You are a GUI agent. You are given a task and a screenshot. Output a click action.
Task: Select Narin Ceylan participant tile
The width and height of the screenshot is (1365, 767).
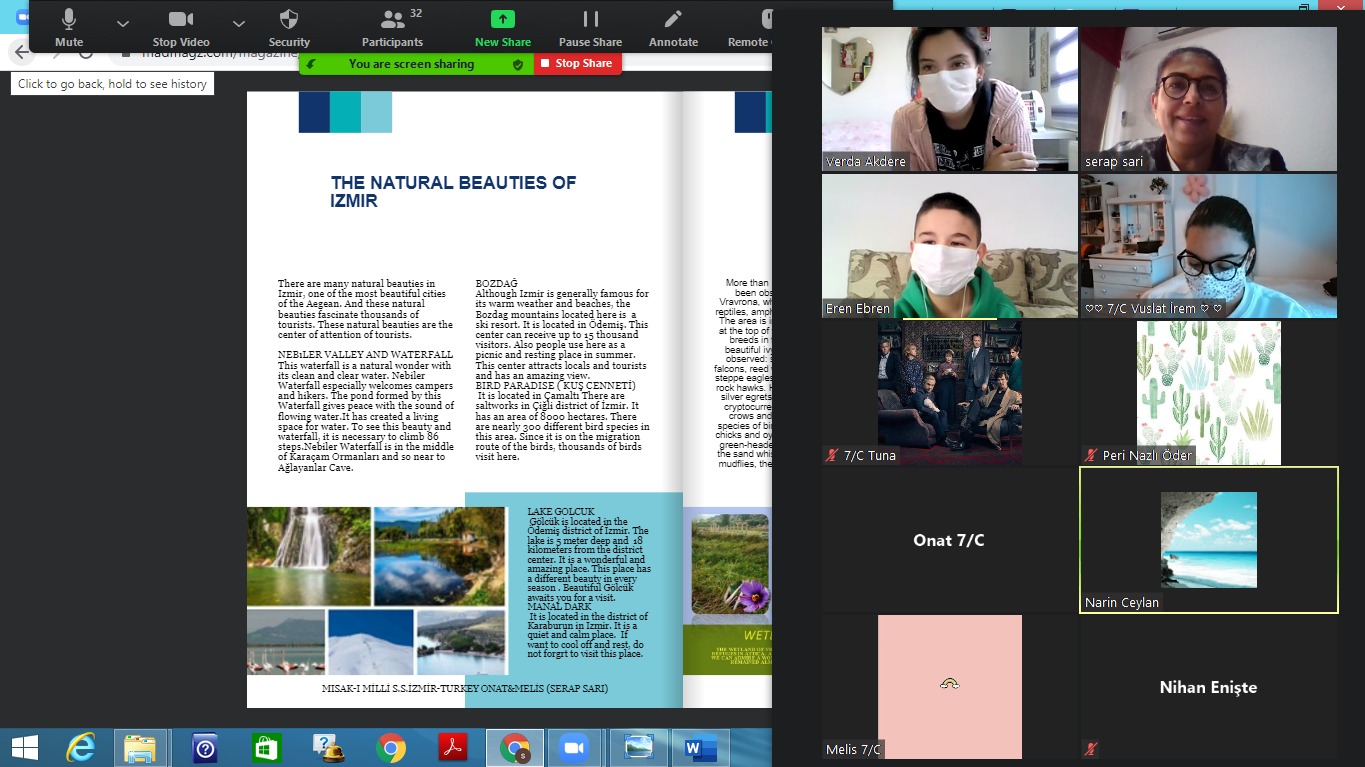(1208, 540)
